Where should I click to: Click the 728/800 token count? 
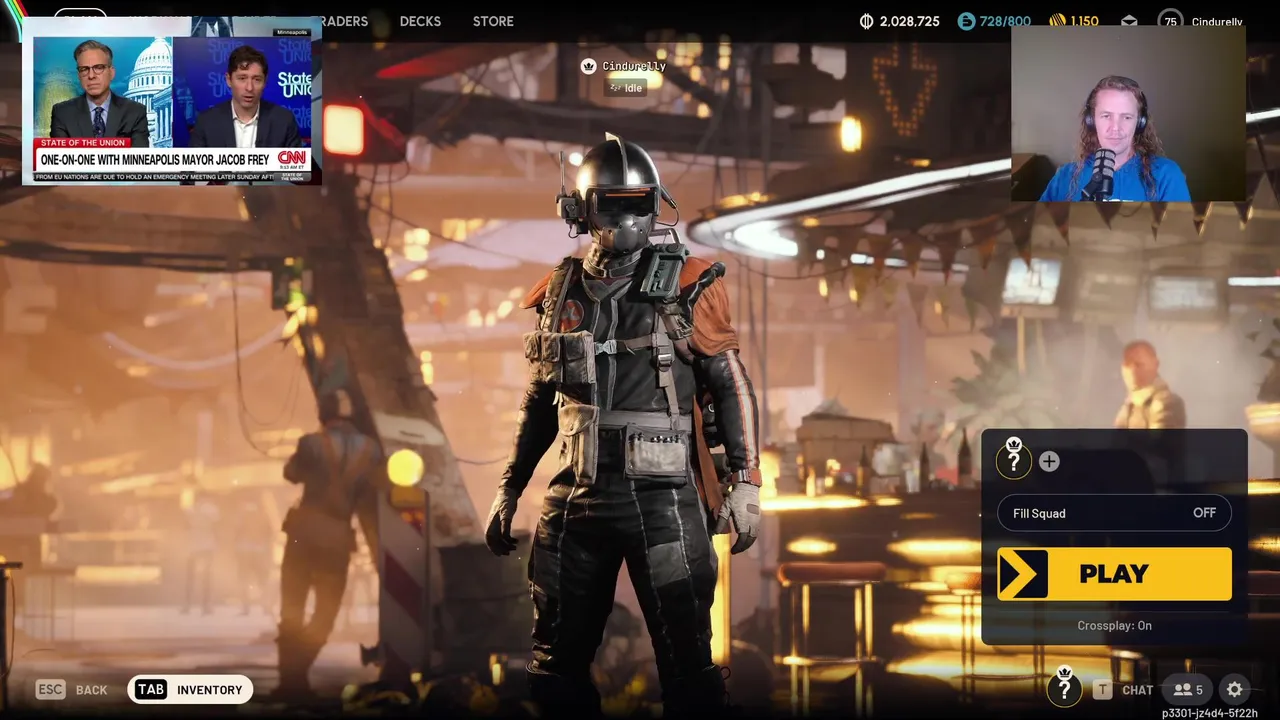tap(1005, 21)
